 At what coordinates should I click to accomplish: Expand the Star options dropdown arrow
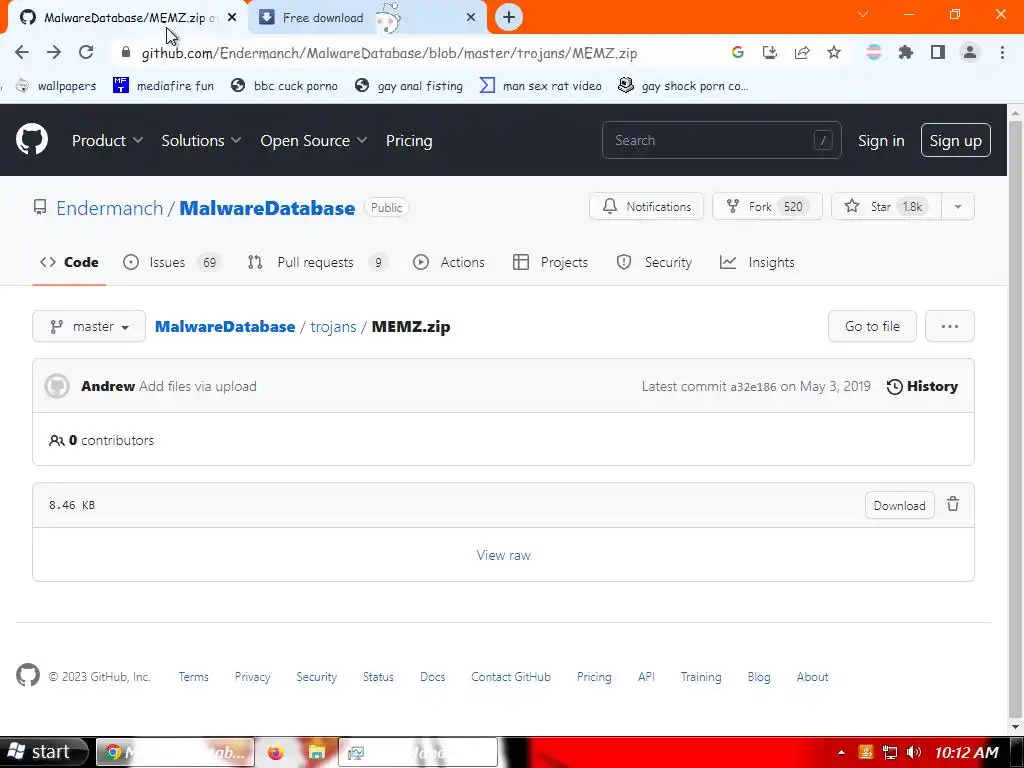pos(957,206)
